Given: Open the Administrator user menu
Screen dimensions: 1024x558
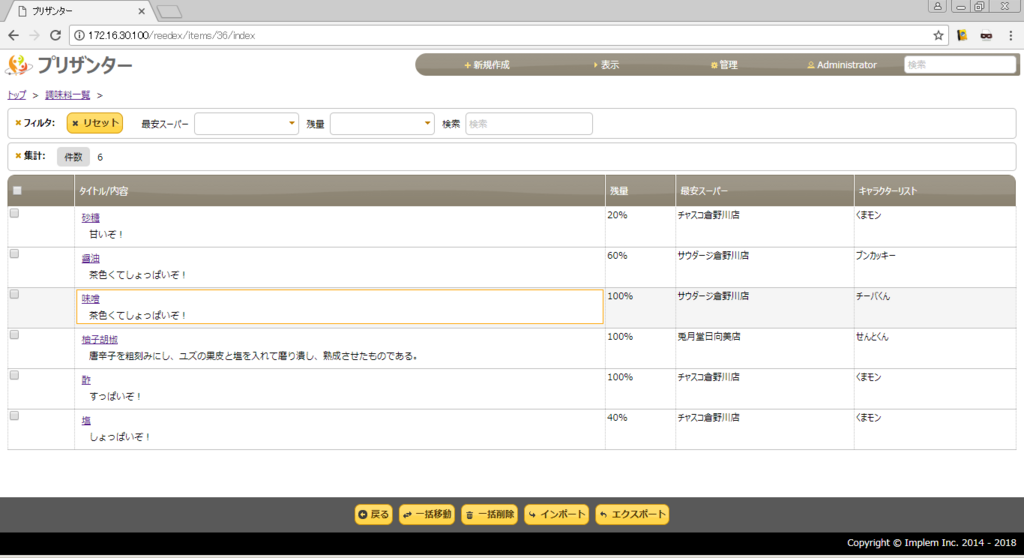Looking at the screenshot, I should (842, 65).
